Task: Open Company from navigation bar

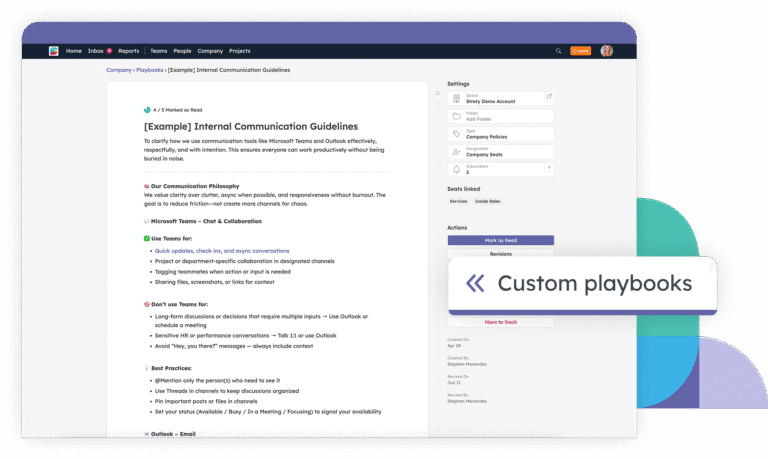Action: pyautogui.click(x=210, y=51)
